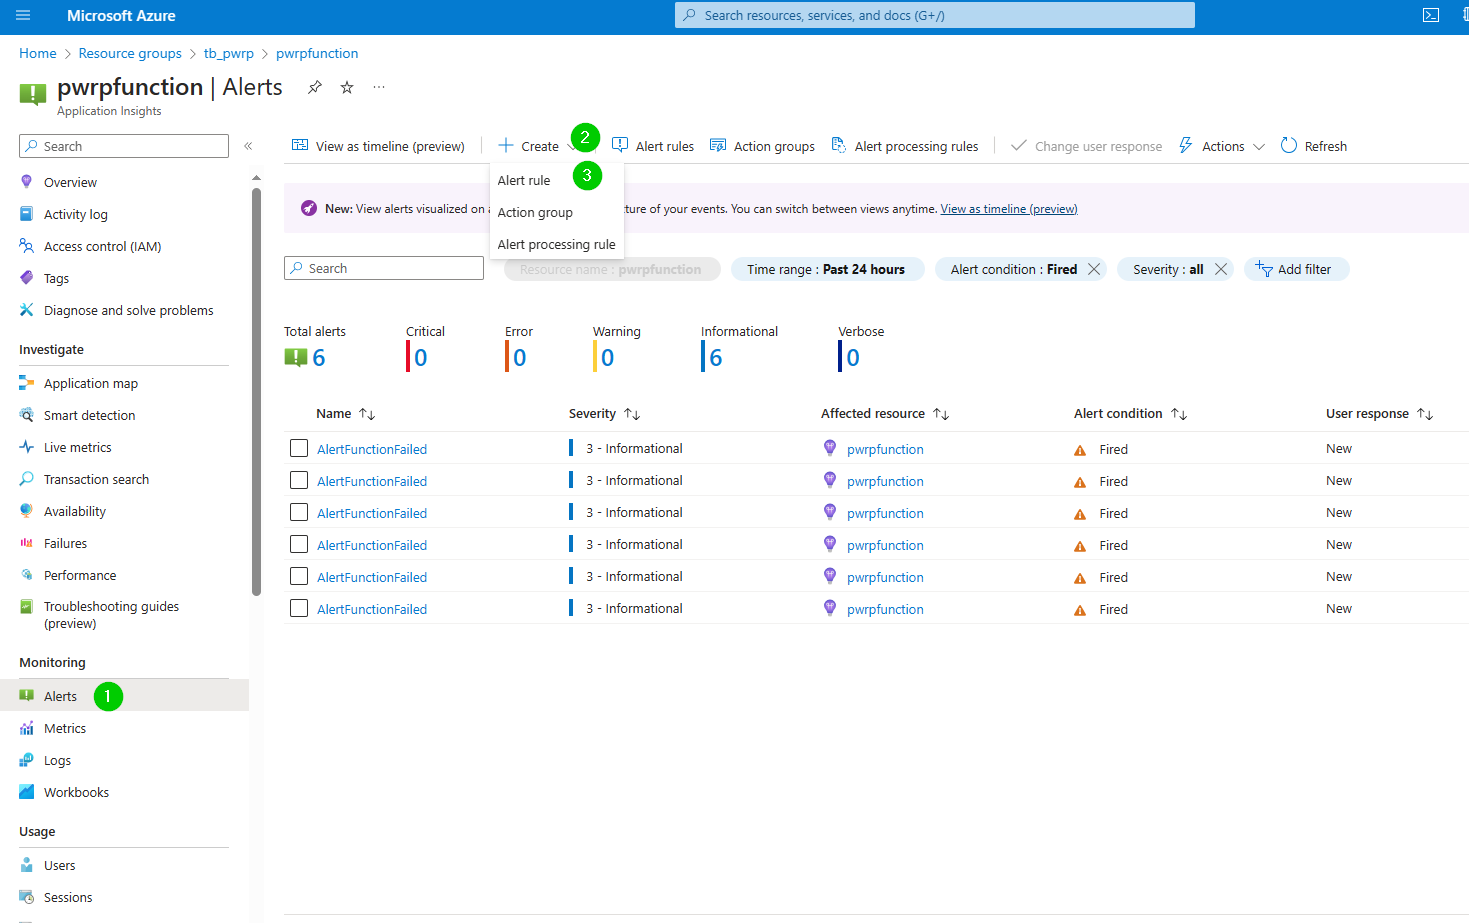Viewport: 1469px width, 923px height.
Task: Check the third AlertFunctionFailed row checkbox
Action: click(299, 512)
